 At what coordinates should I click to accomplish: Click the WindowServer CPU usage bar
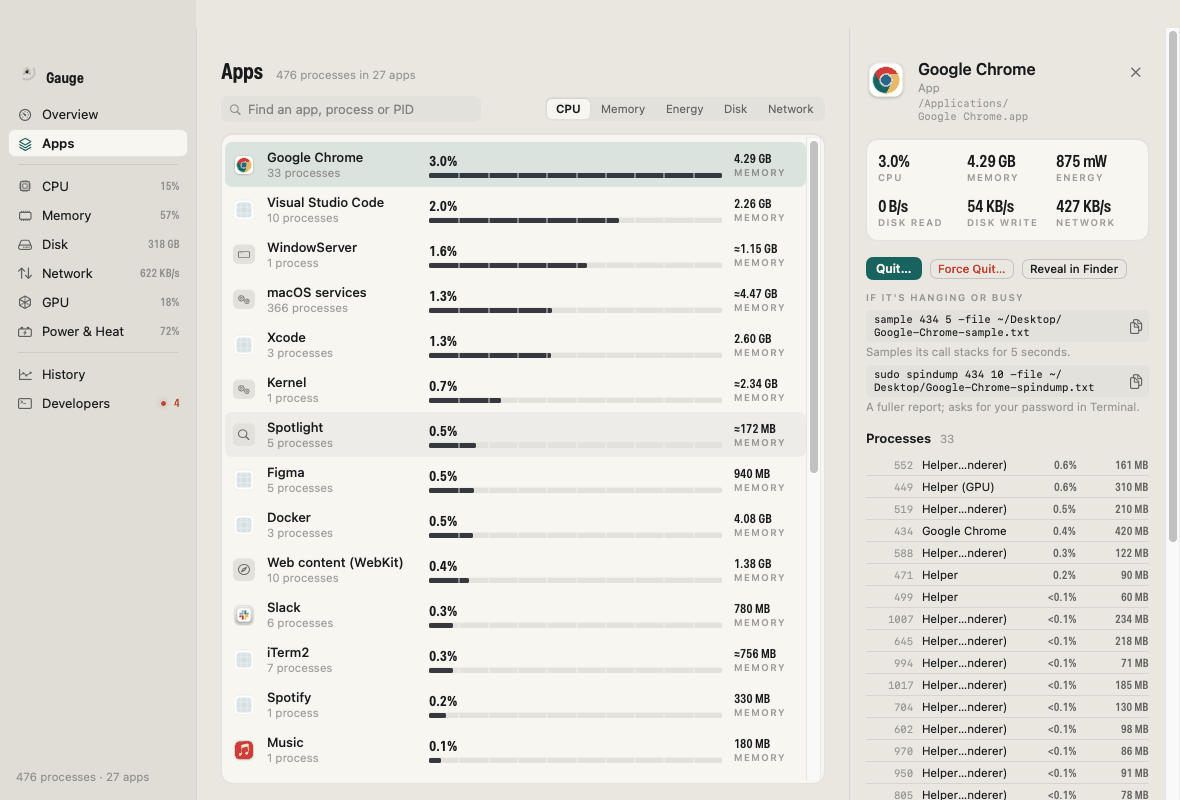(575, 266)
